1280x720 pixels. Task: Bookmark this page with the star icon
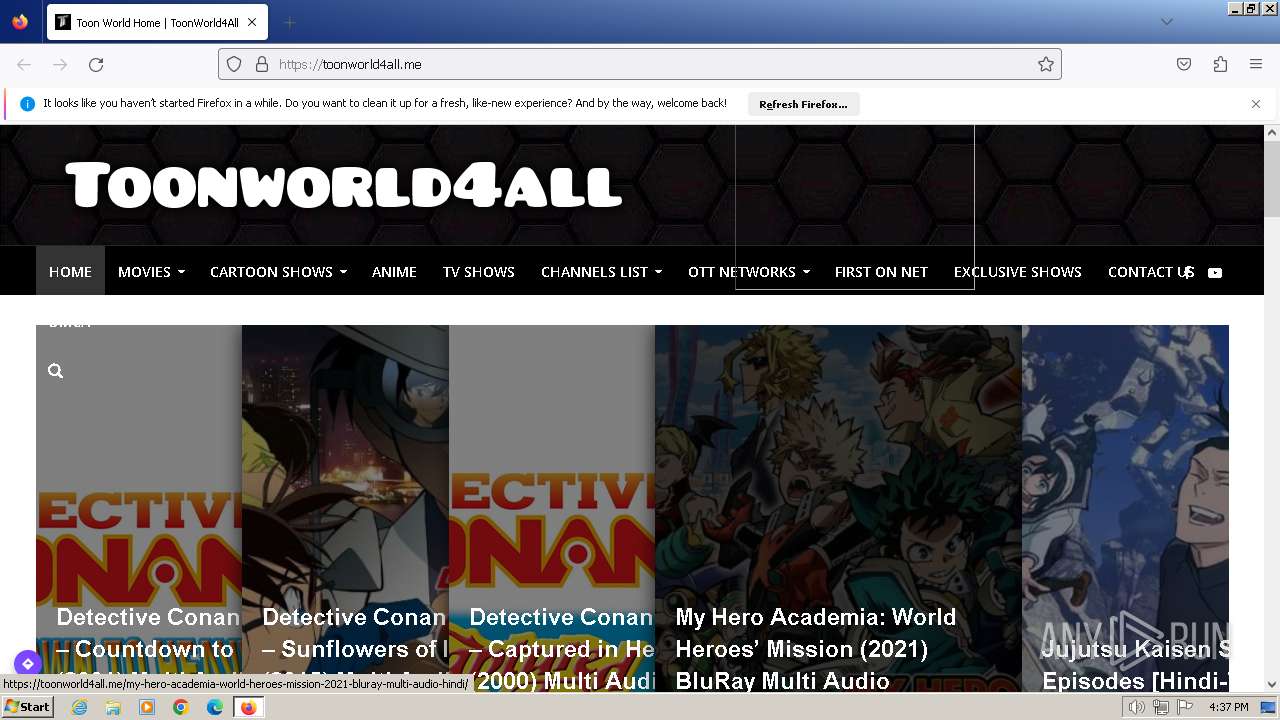coord(1046,64)
